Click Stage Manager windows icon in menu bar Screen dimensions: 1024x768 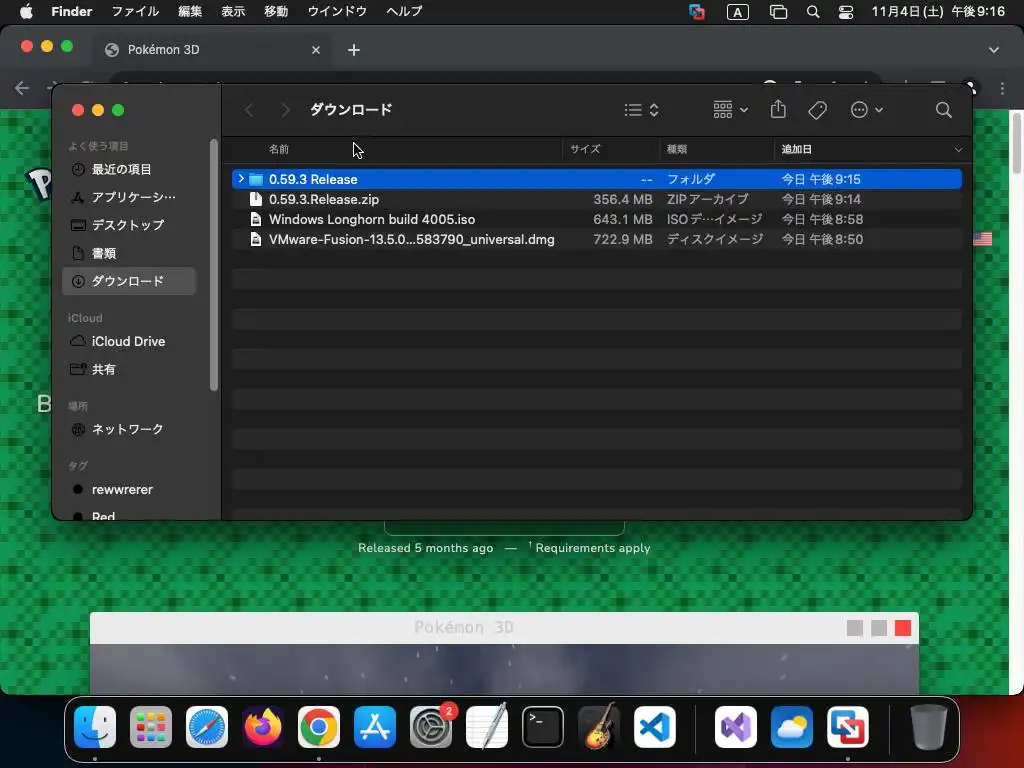tap(778, 12)
